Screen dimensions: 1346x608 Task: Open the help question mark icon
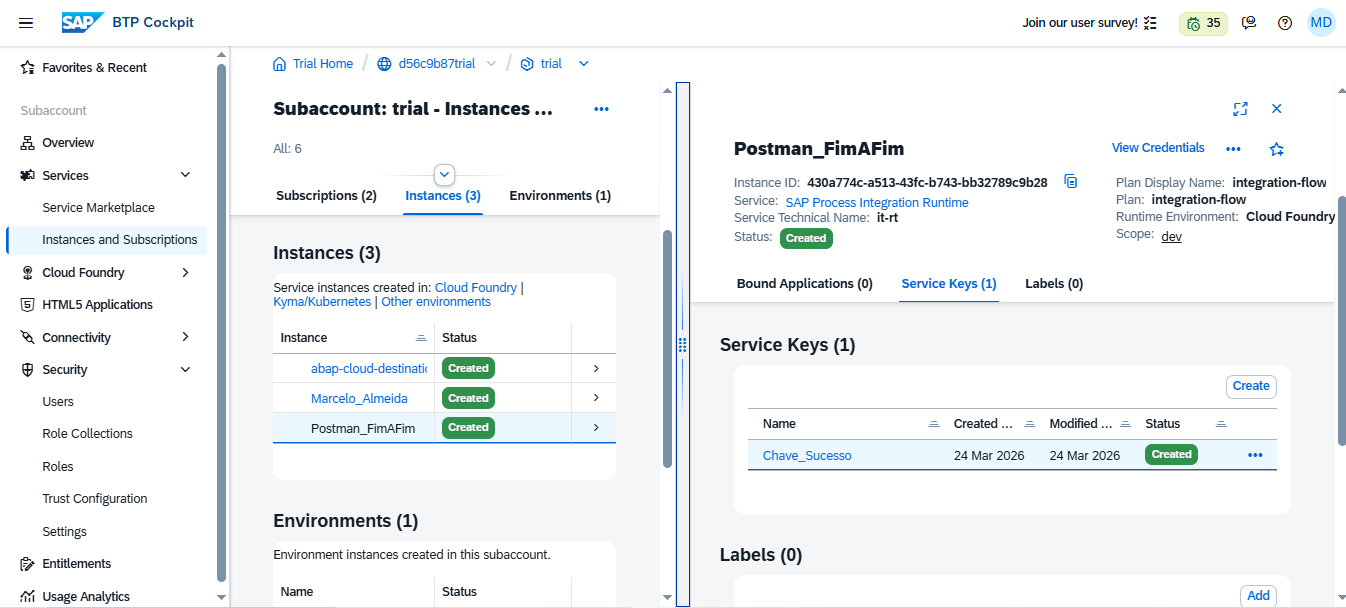click(1285, 23)
